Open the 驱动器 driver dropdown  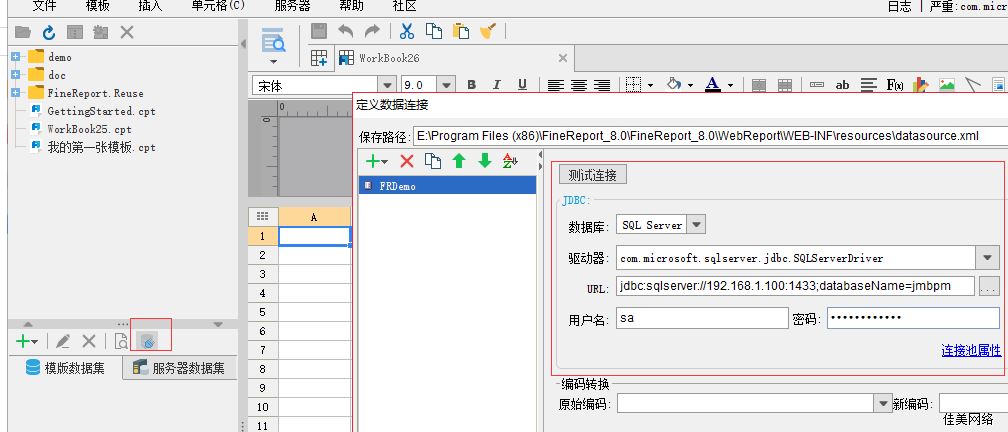click(987, 258)
